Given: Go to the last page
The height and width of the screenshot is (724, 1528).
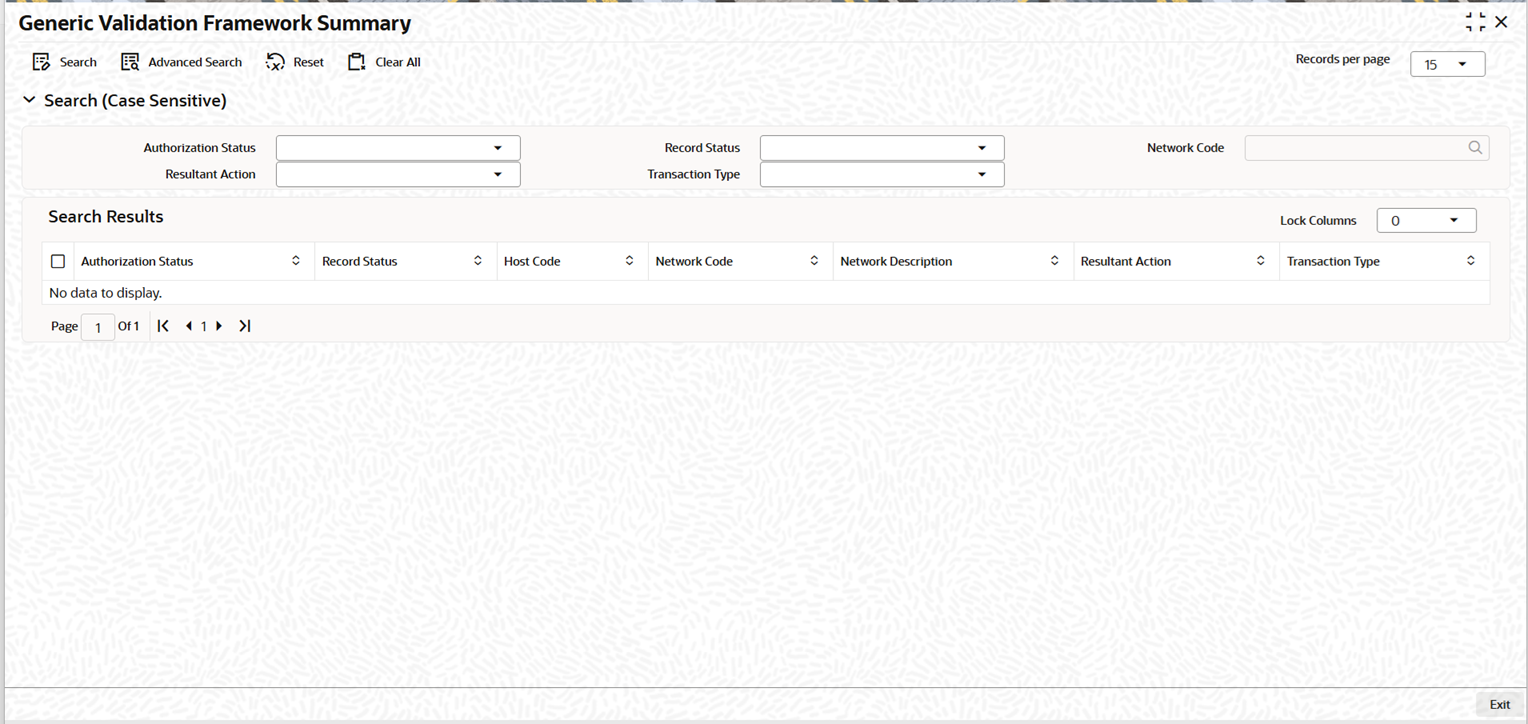Looking at the screenshot, I should [245, 326].
